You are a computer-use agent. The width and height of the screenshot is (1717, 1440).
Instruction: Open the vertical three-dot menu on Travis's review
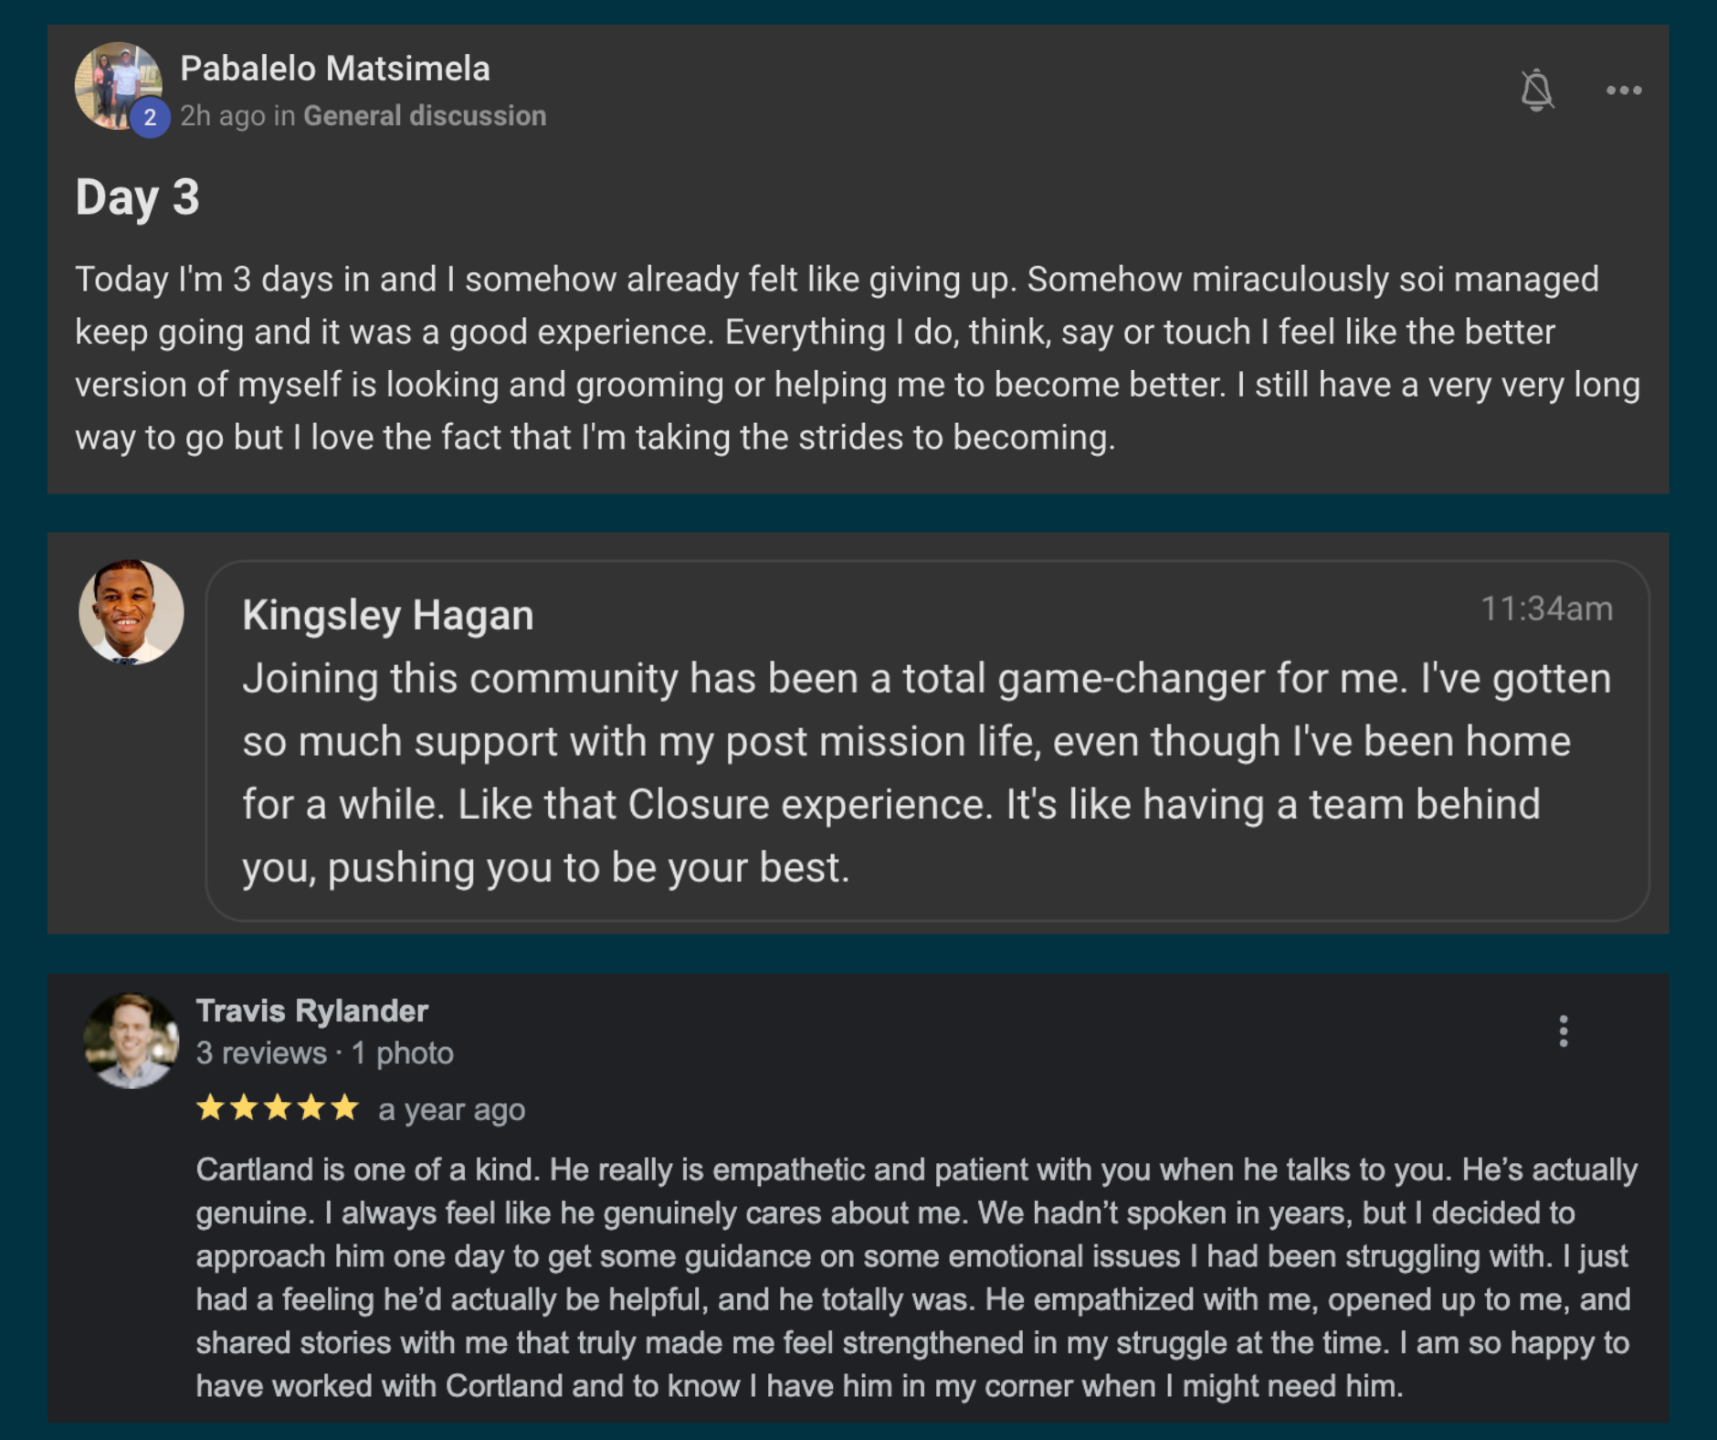1563,1031
